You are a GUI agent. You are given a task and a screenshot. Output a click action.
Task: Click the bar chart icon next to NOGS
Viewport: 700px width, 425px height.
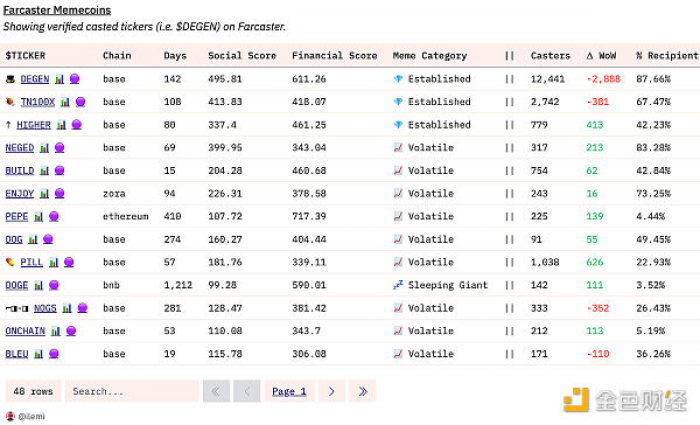67,308
